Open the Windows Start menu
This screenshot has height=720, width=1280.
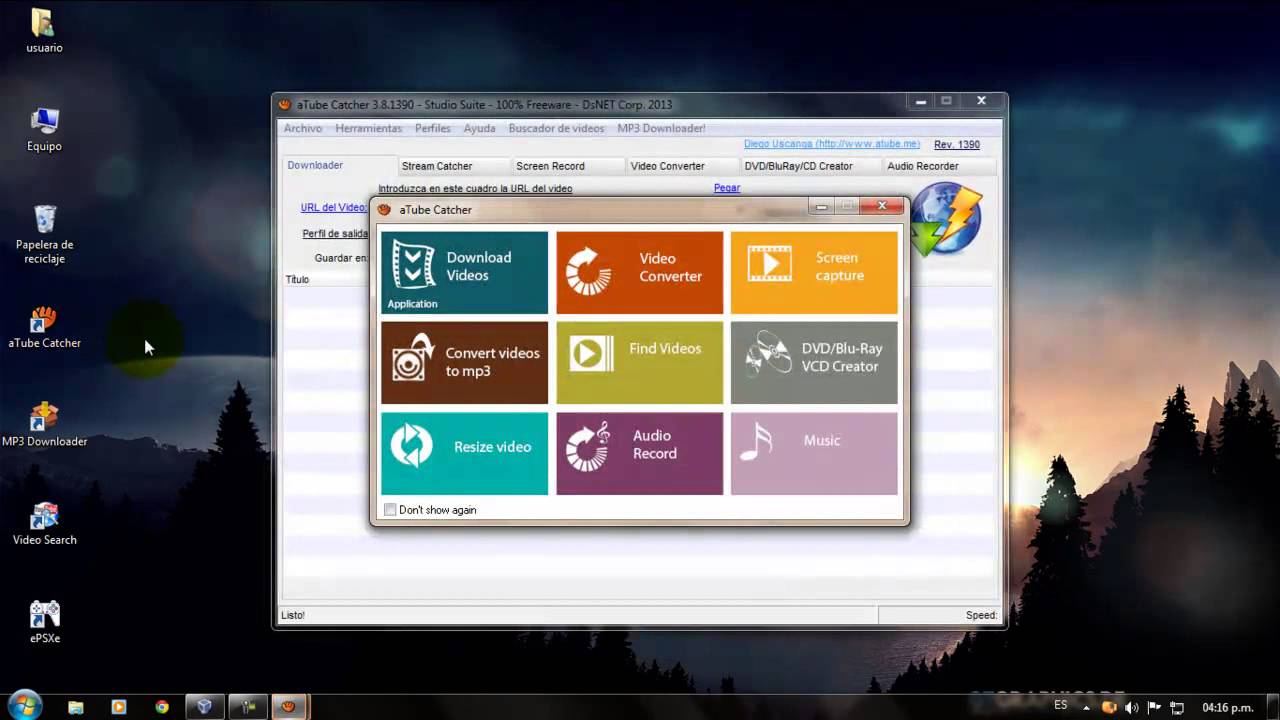point(23,705)
